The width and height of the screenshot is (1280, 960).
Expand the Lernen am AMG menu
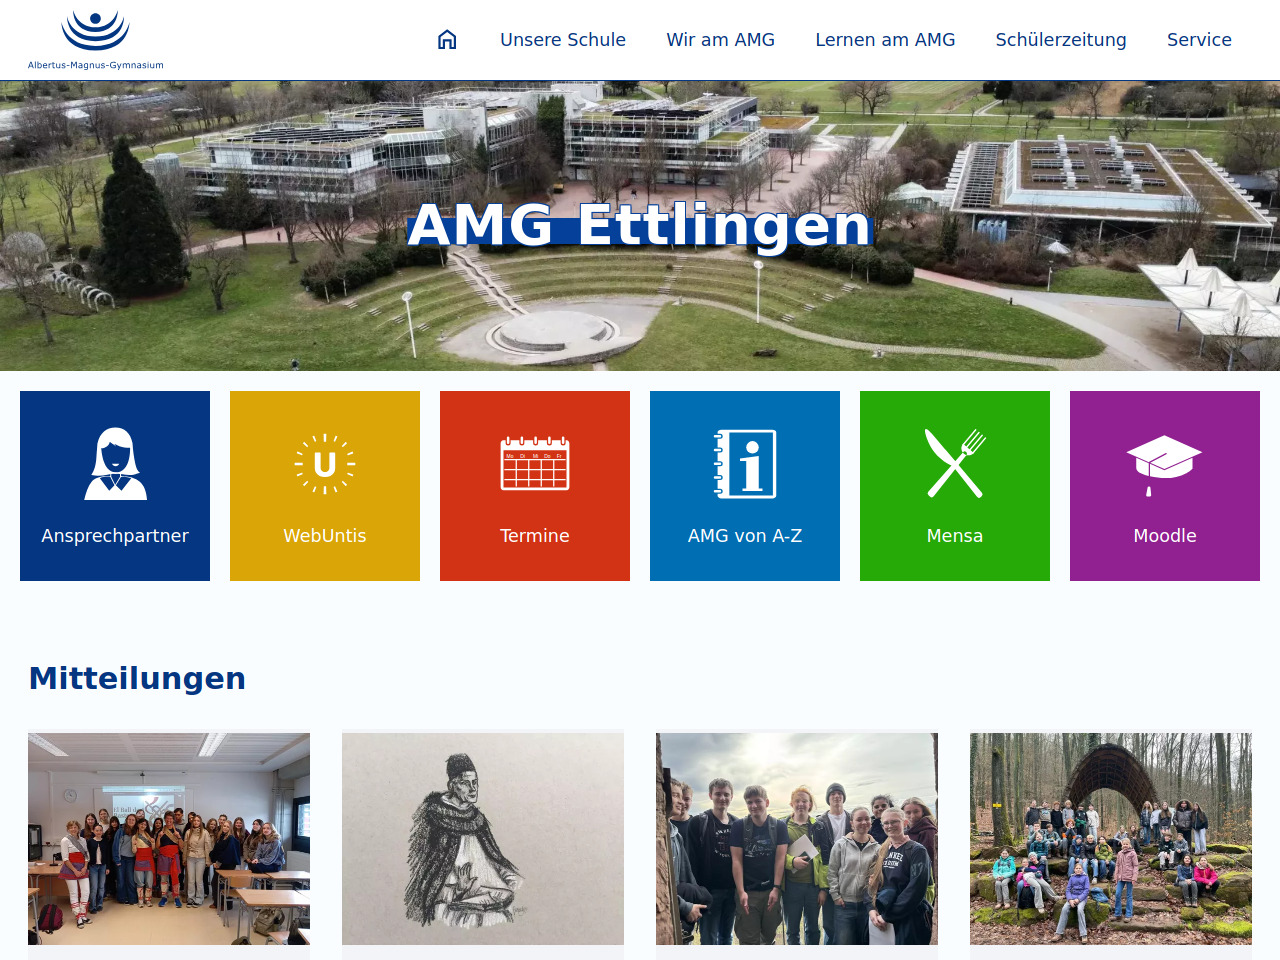pyautogui.click(x=885, y=40)
